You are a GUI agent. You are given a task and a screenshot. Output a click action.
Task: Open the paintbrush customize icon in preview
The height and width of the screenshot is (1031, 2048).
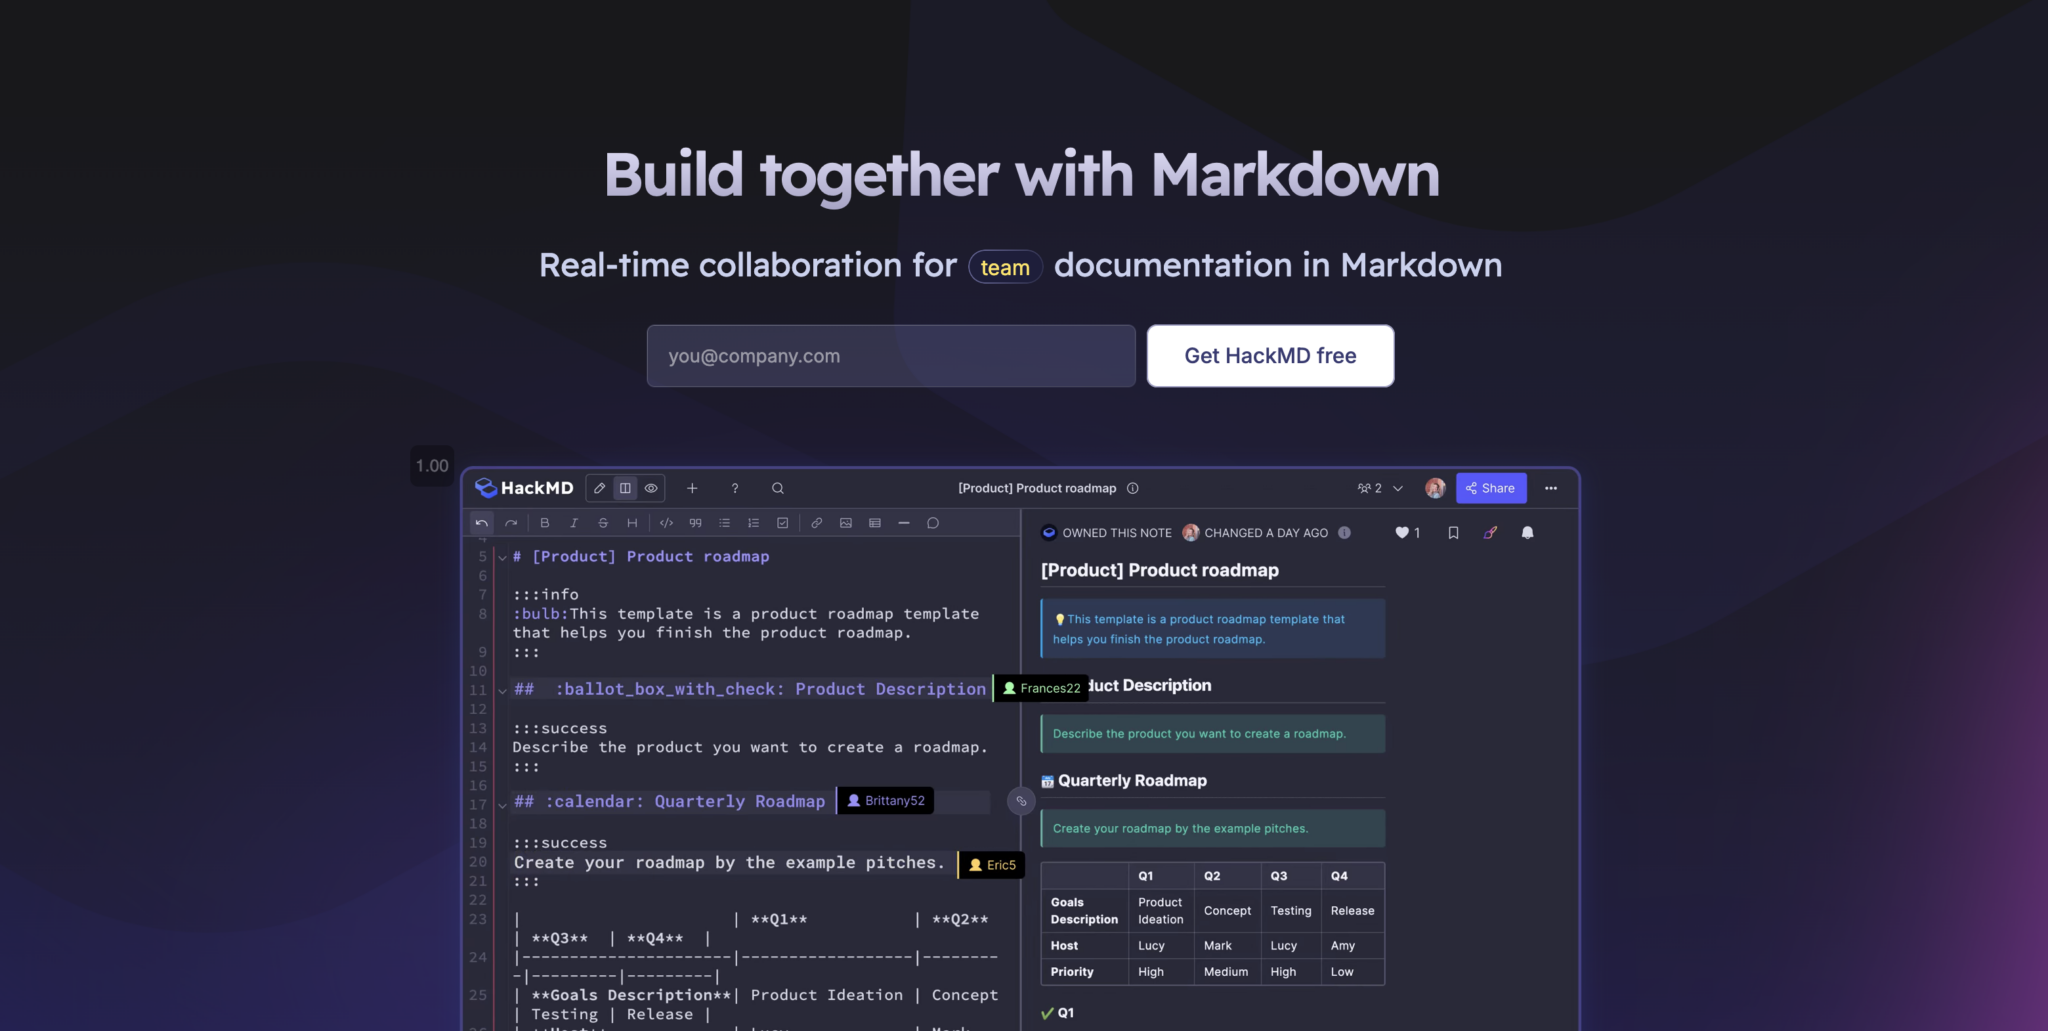pos(1490,533)
